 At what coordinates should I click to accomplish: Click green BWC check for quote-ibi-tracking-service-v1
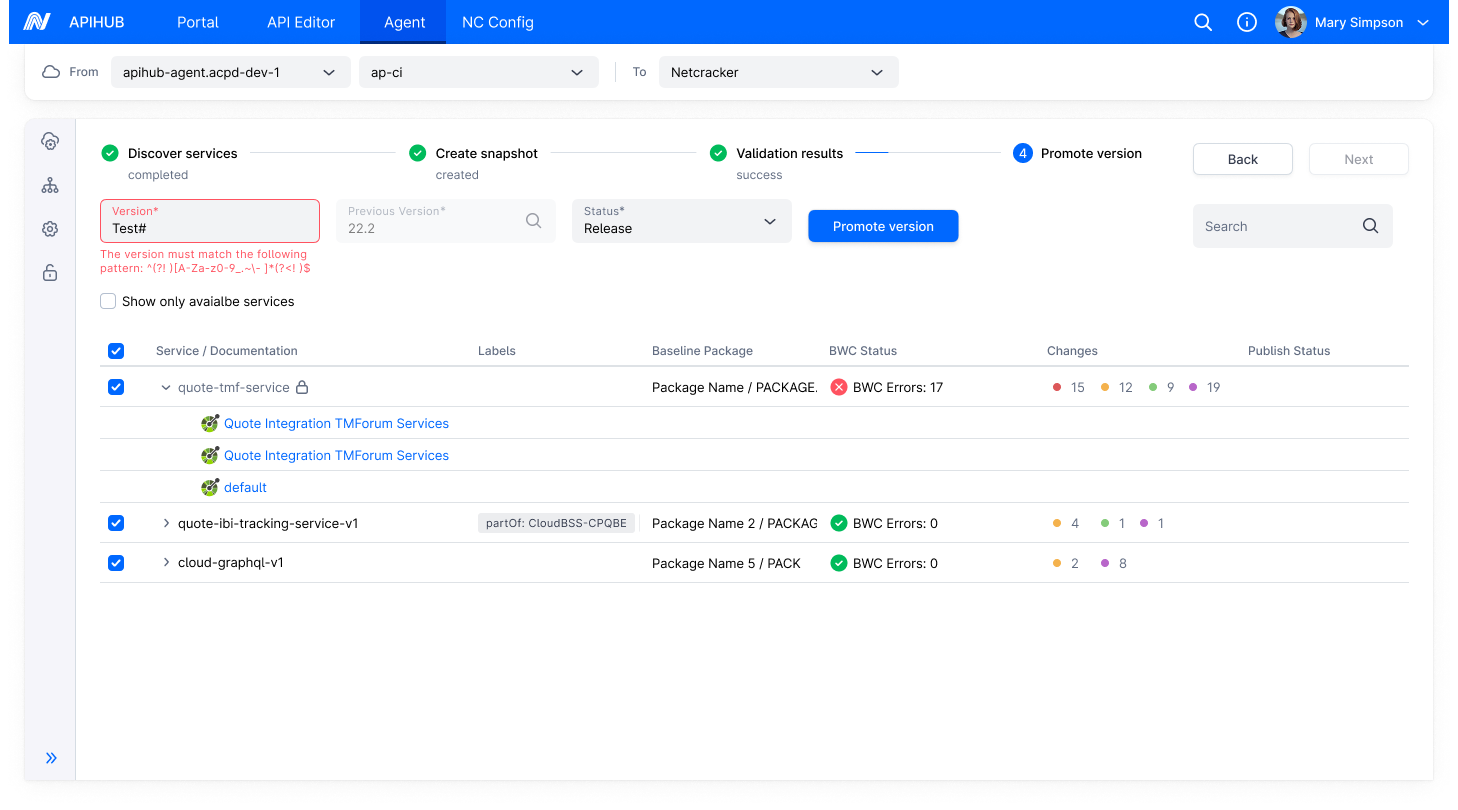(x=839, y=523)
